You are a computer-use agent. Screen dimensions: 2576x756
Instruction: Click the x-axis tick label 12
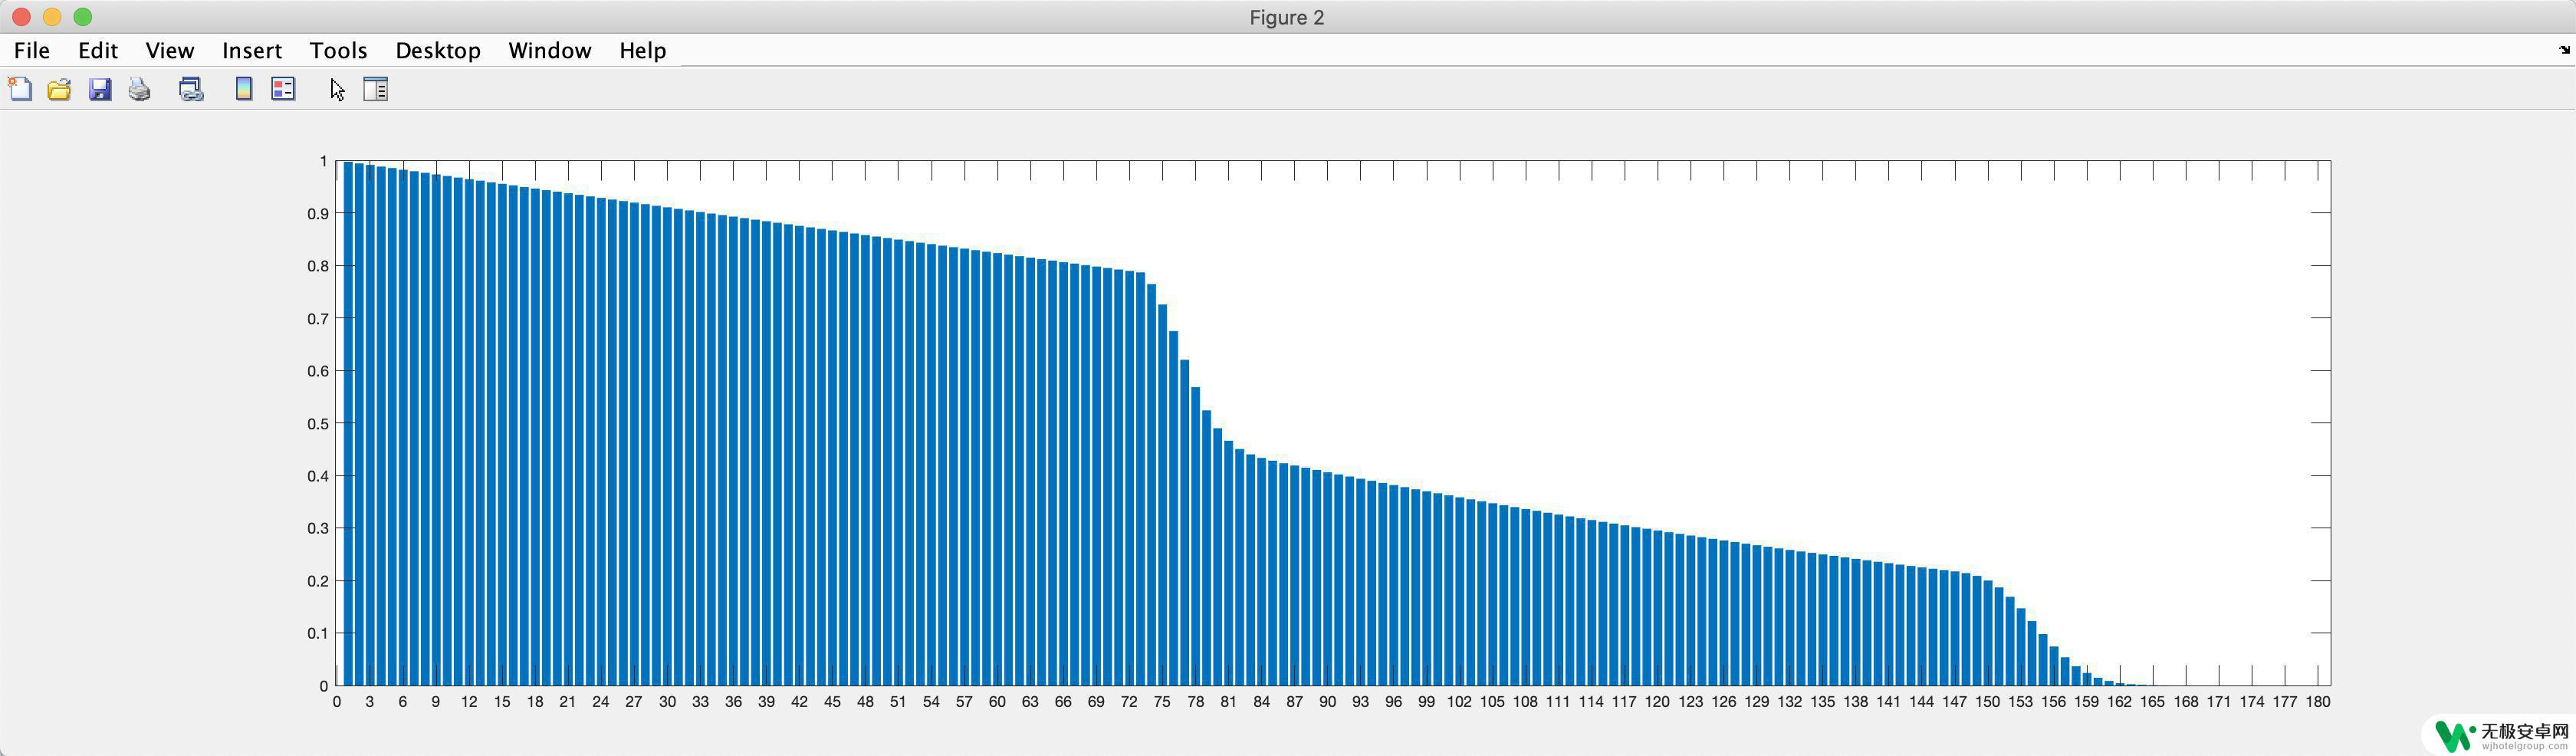click(x=469, y=702)
